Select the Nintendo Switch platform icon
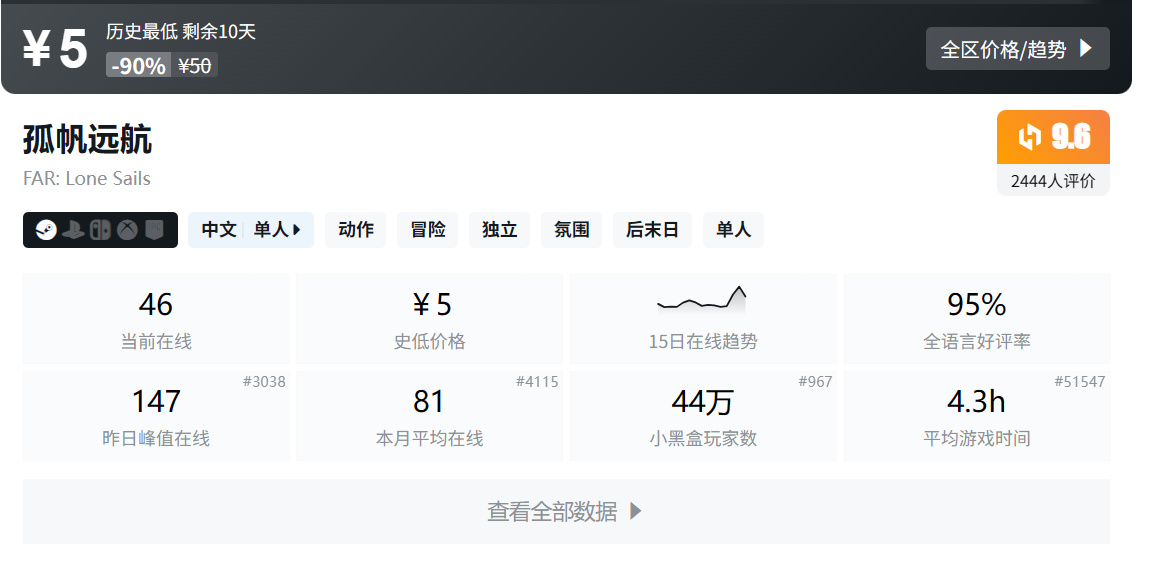Viewport: 1153px width, 567px height. pyautogui.click(x=100, y=230)
